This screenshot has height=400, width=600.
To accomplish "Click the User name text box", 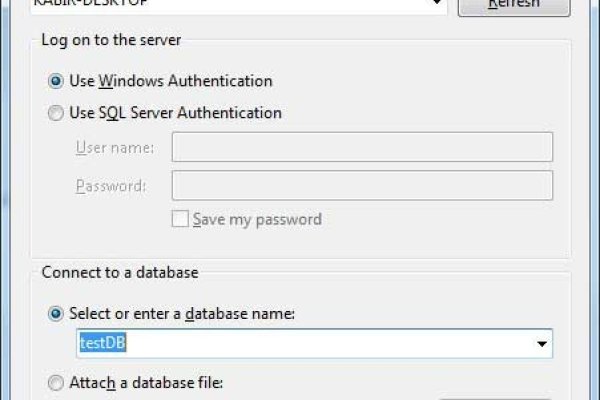I will [362, 148].
